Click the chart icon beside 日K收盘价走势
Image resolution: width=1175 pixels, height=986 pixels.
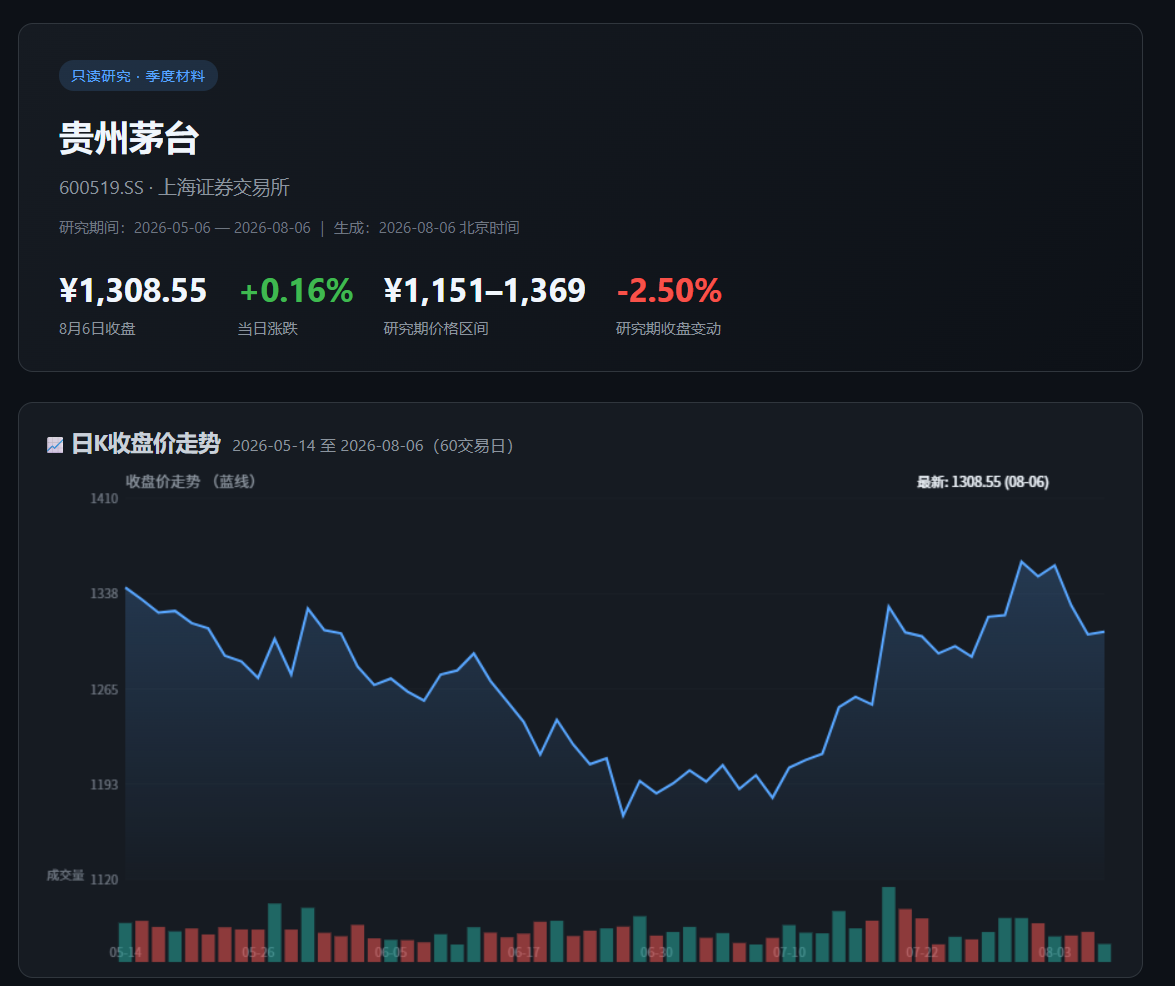[x=55, y=445]
